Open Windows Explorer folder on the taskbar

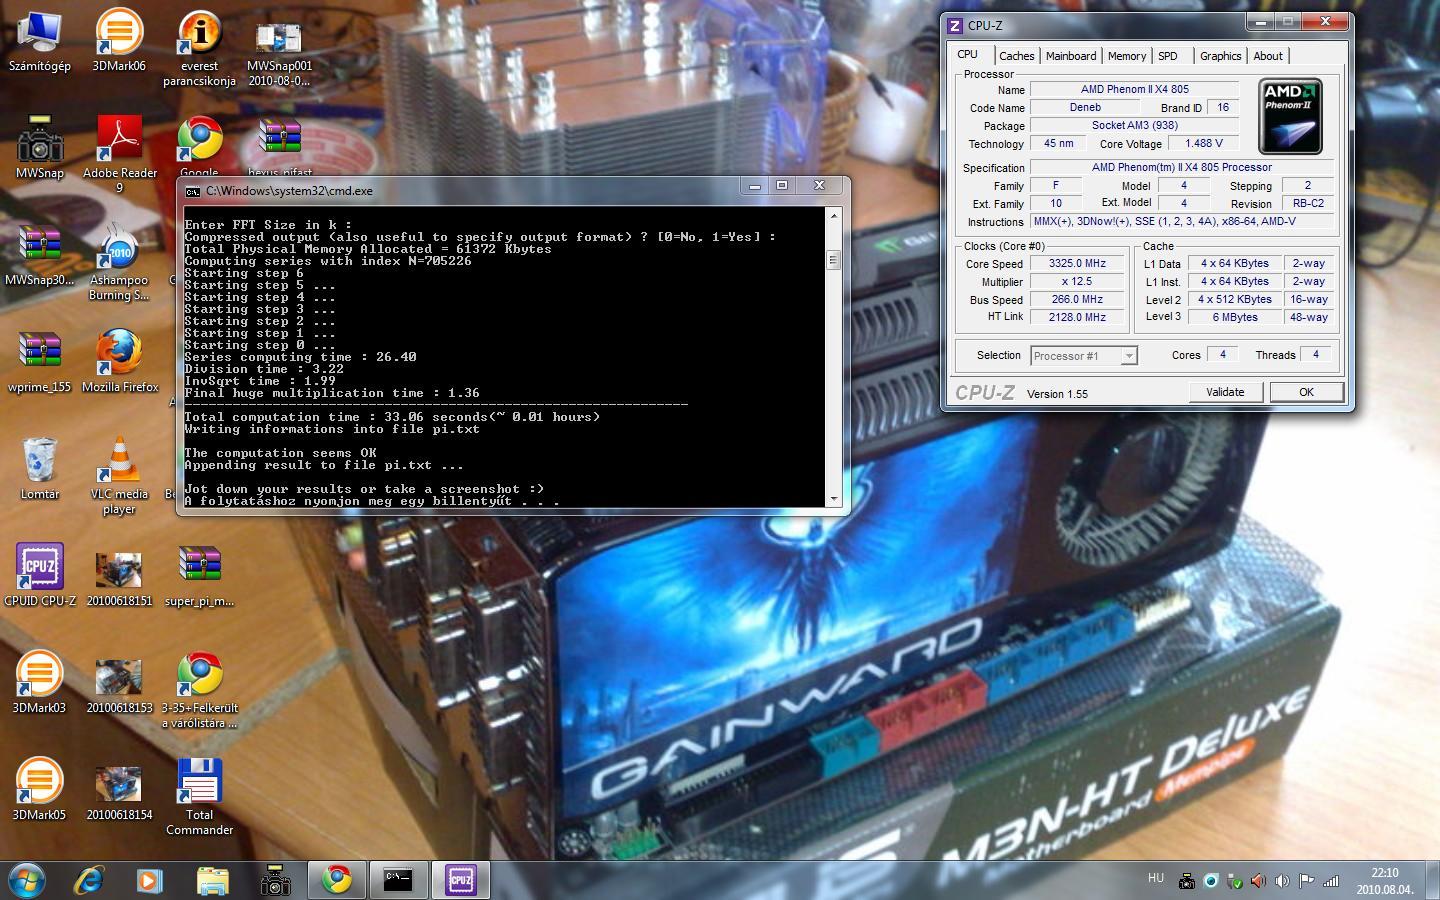pos(212,880)
